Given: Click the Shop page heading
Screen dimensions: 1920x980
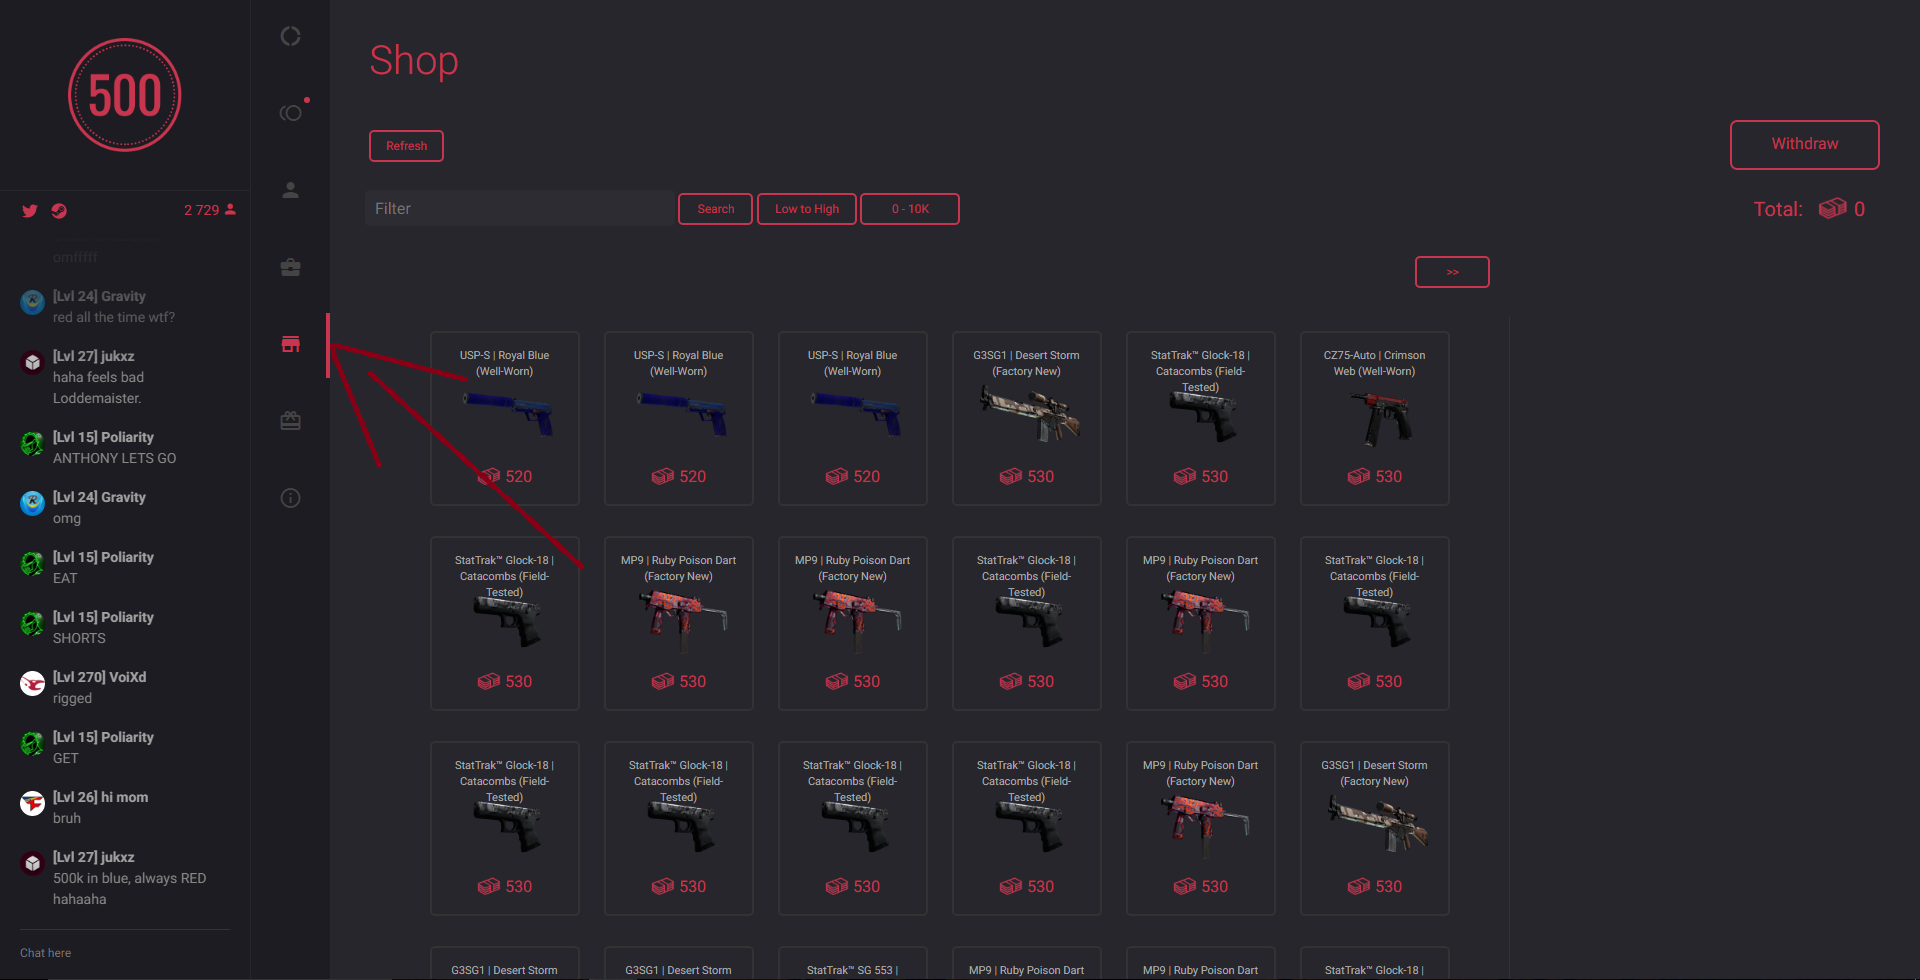Looking at the screenshot, I should (414, 61).
